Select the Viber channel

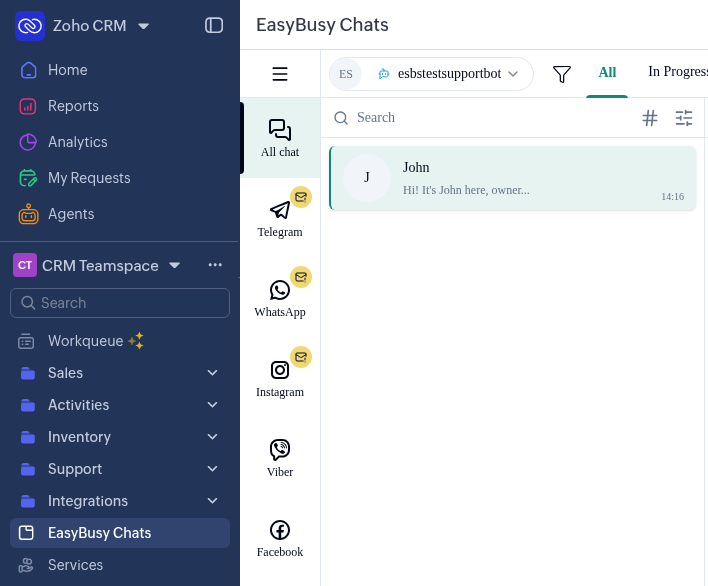(x=280, y=458)
